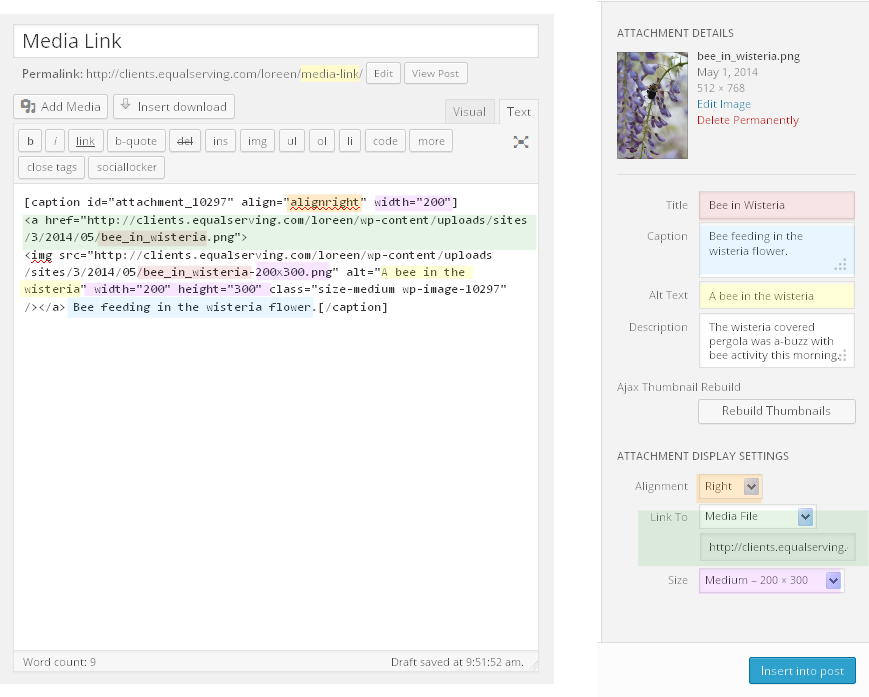Click the bold 'b' quicktag button
869x697 pixels.
[x=31, y=141]
